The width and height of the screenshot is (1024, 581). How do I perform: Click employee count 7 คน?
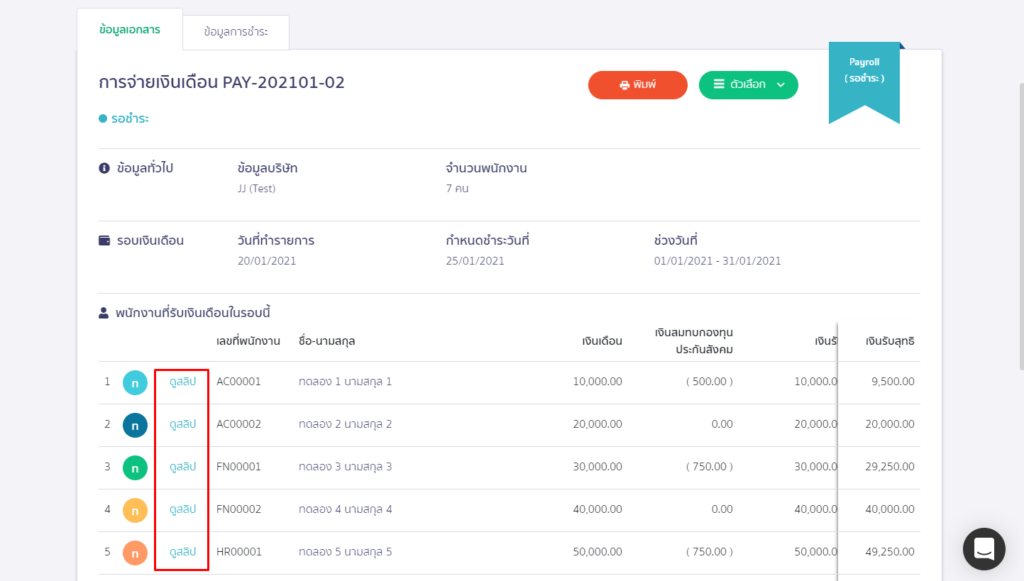(x=457, y=189)
